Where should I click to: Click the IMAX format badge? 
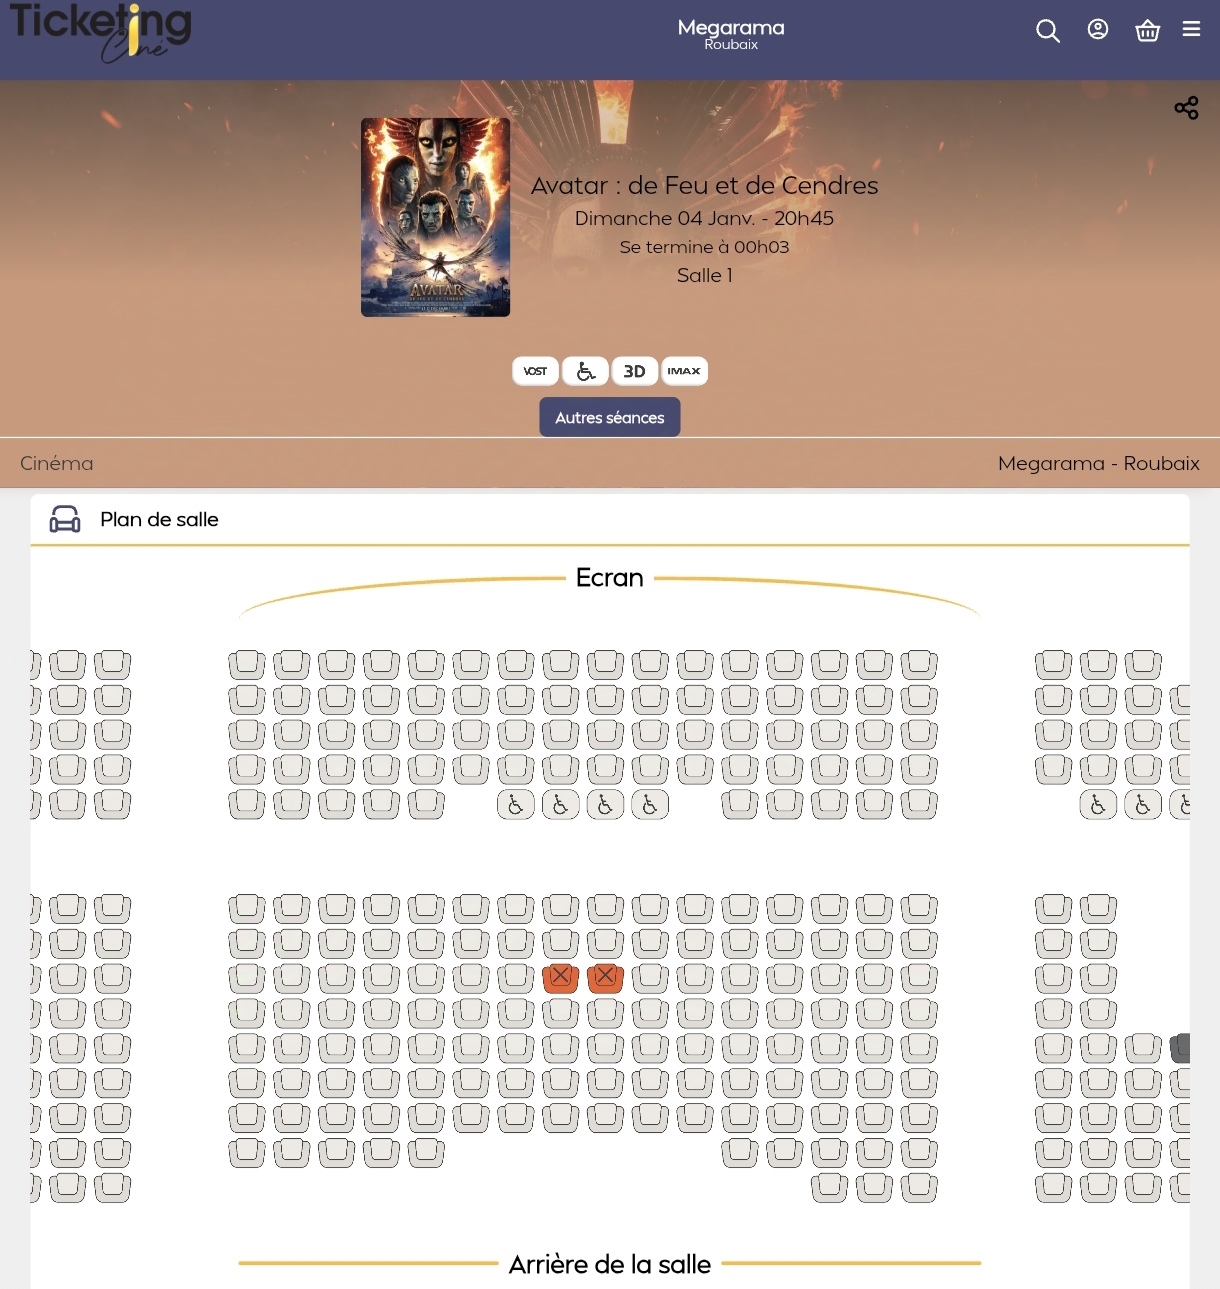pos(684,371)
